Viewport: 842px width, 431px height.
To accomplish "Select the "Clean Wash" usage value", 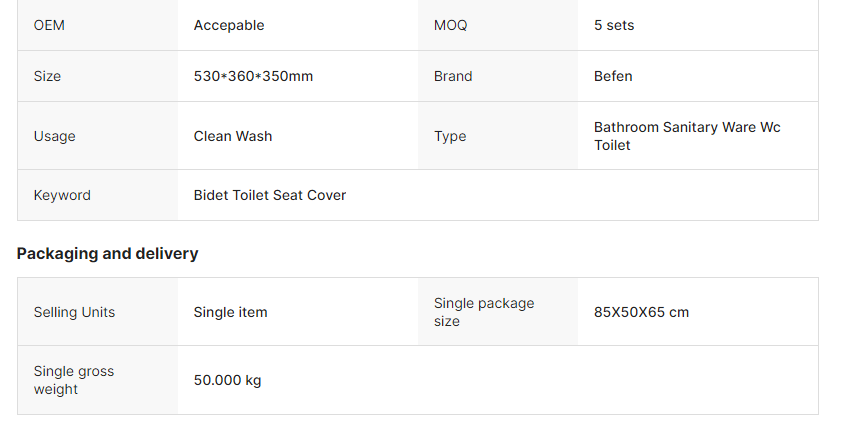I will [x=233, y=136].
